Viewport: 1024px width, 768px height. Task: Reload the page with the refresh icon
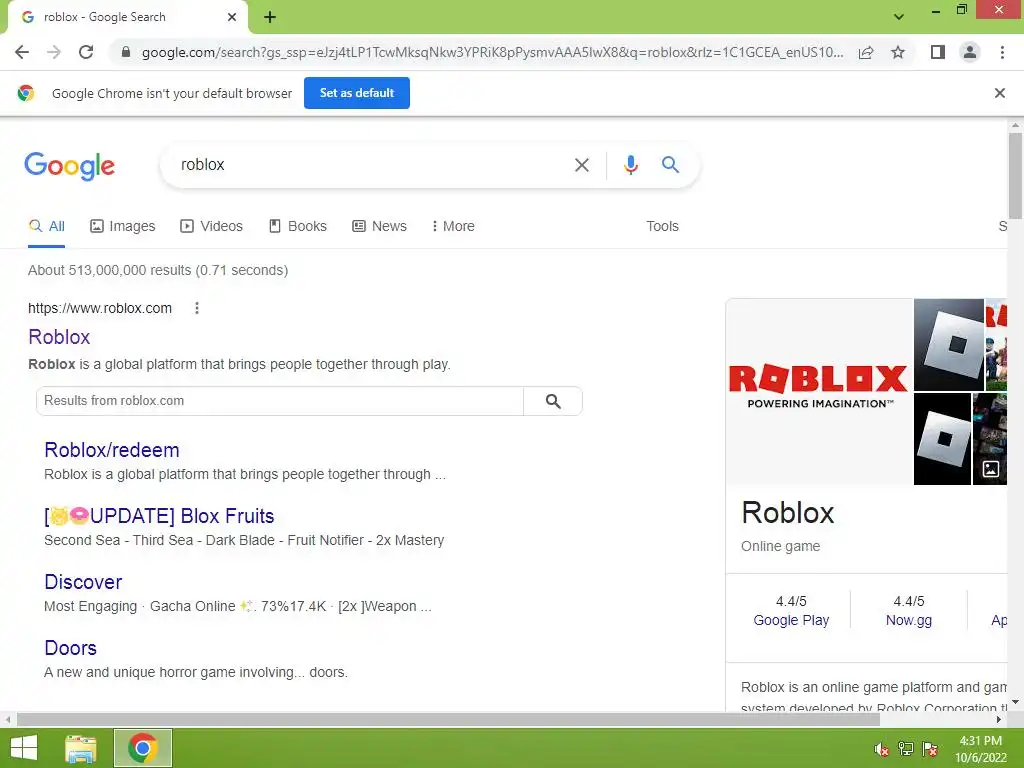click(86, 52)
